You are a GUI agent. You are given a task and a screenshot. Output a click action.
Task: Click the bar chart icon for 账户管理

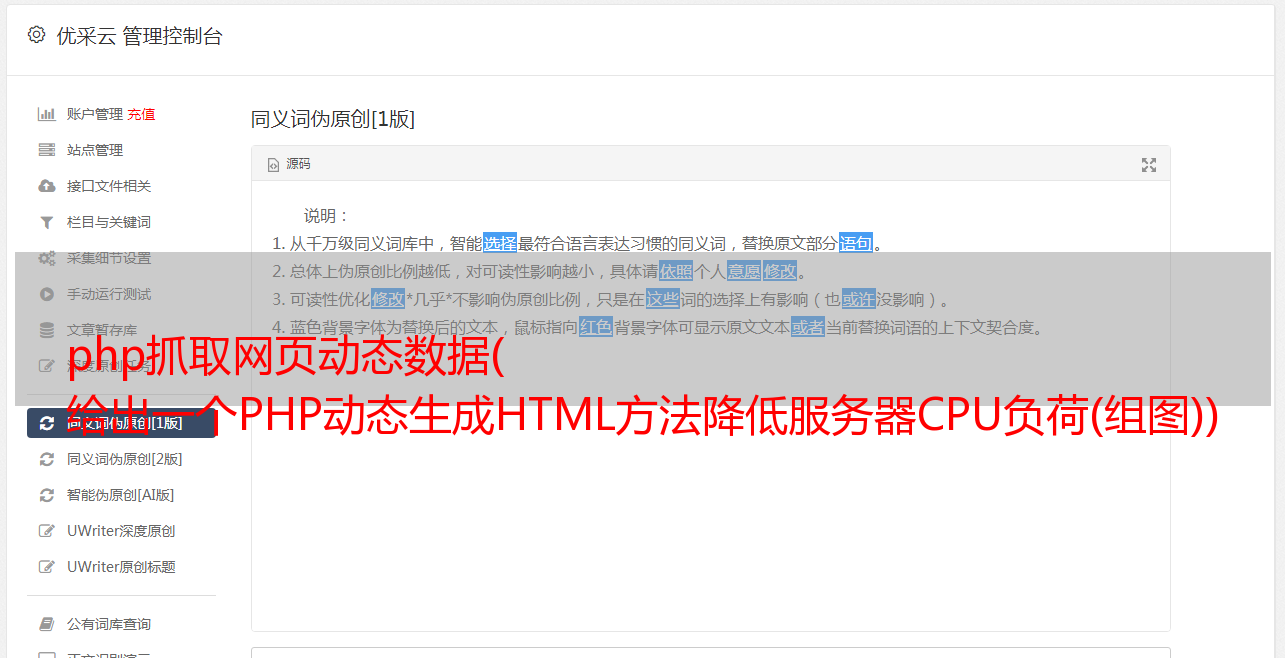pos(46,114)
